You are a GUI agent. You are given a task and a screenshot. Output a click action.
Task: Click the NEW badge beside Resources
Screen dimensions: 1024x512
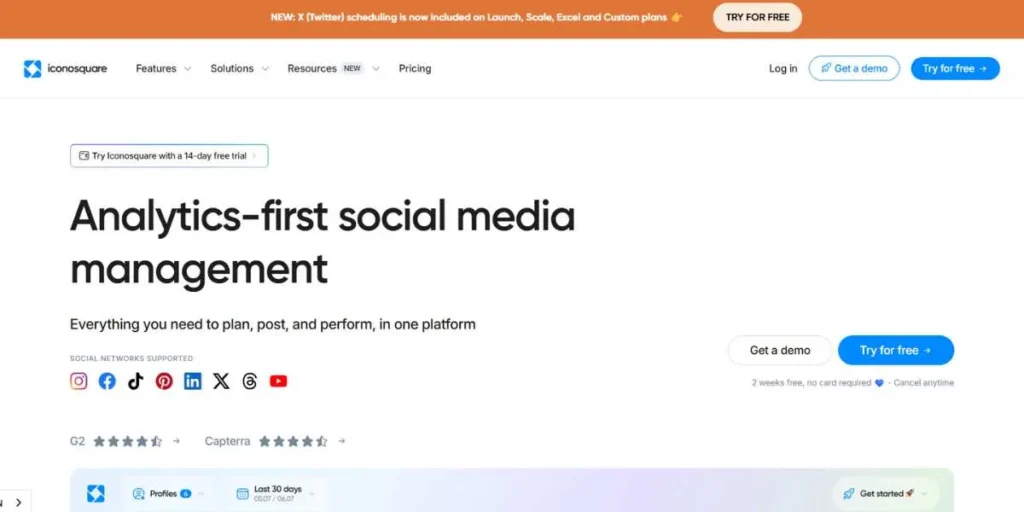[352, 69]
